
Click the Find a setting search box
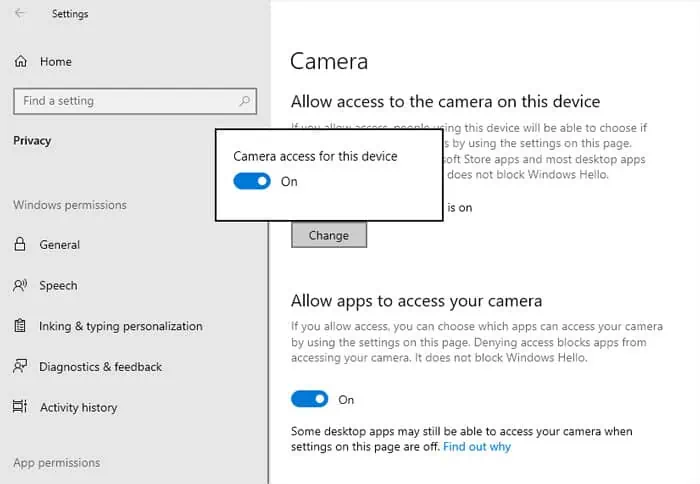tap(135, 101)
